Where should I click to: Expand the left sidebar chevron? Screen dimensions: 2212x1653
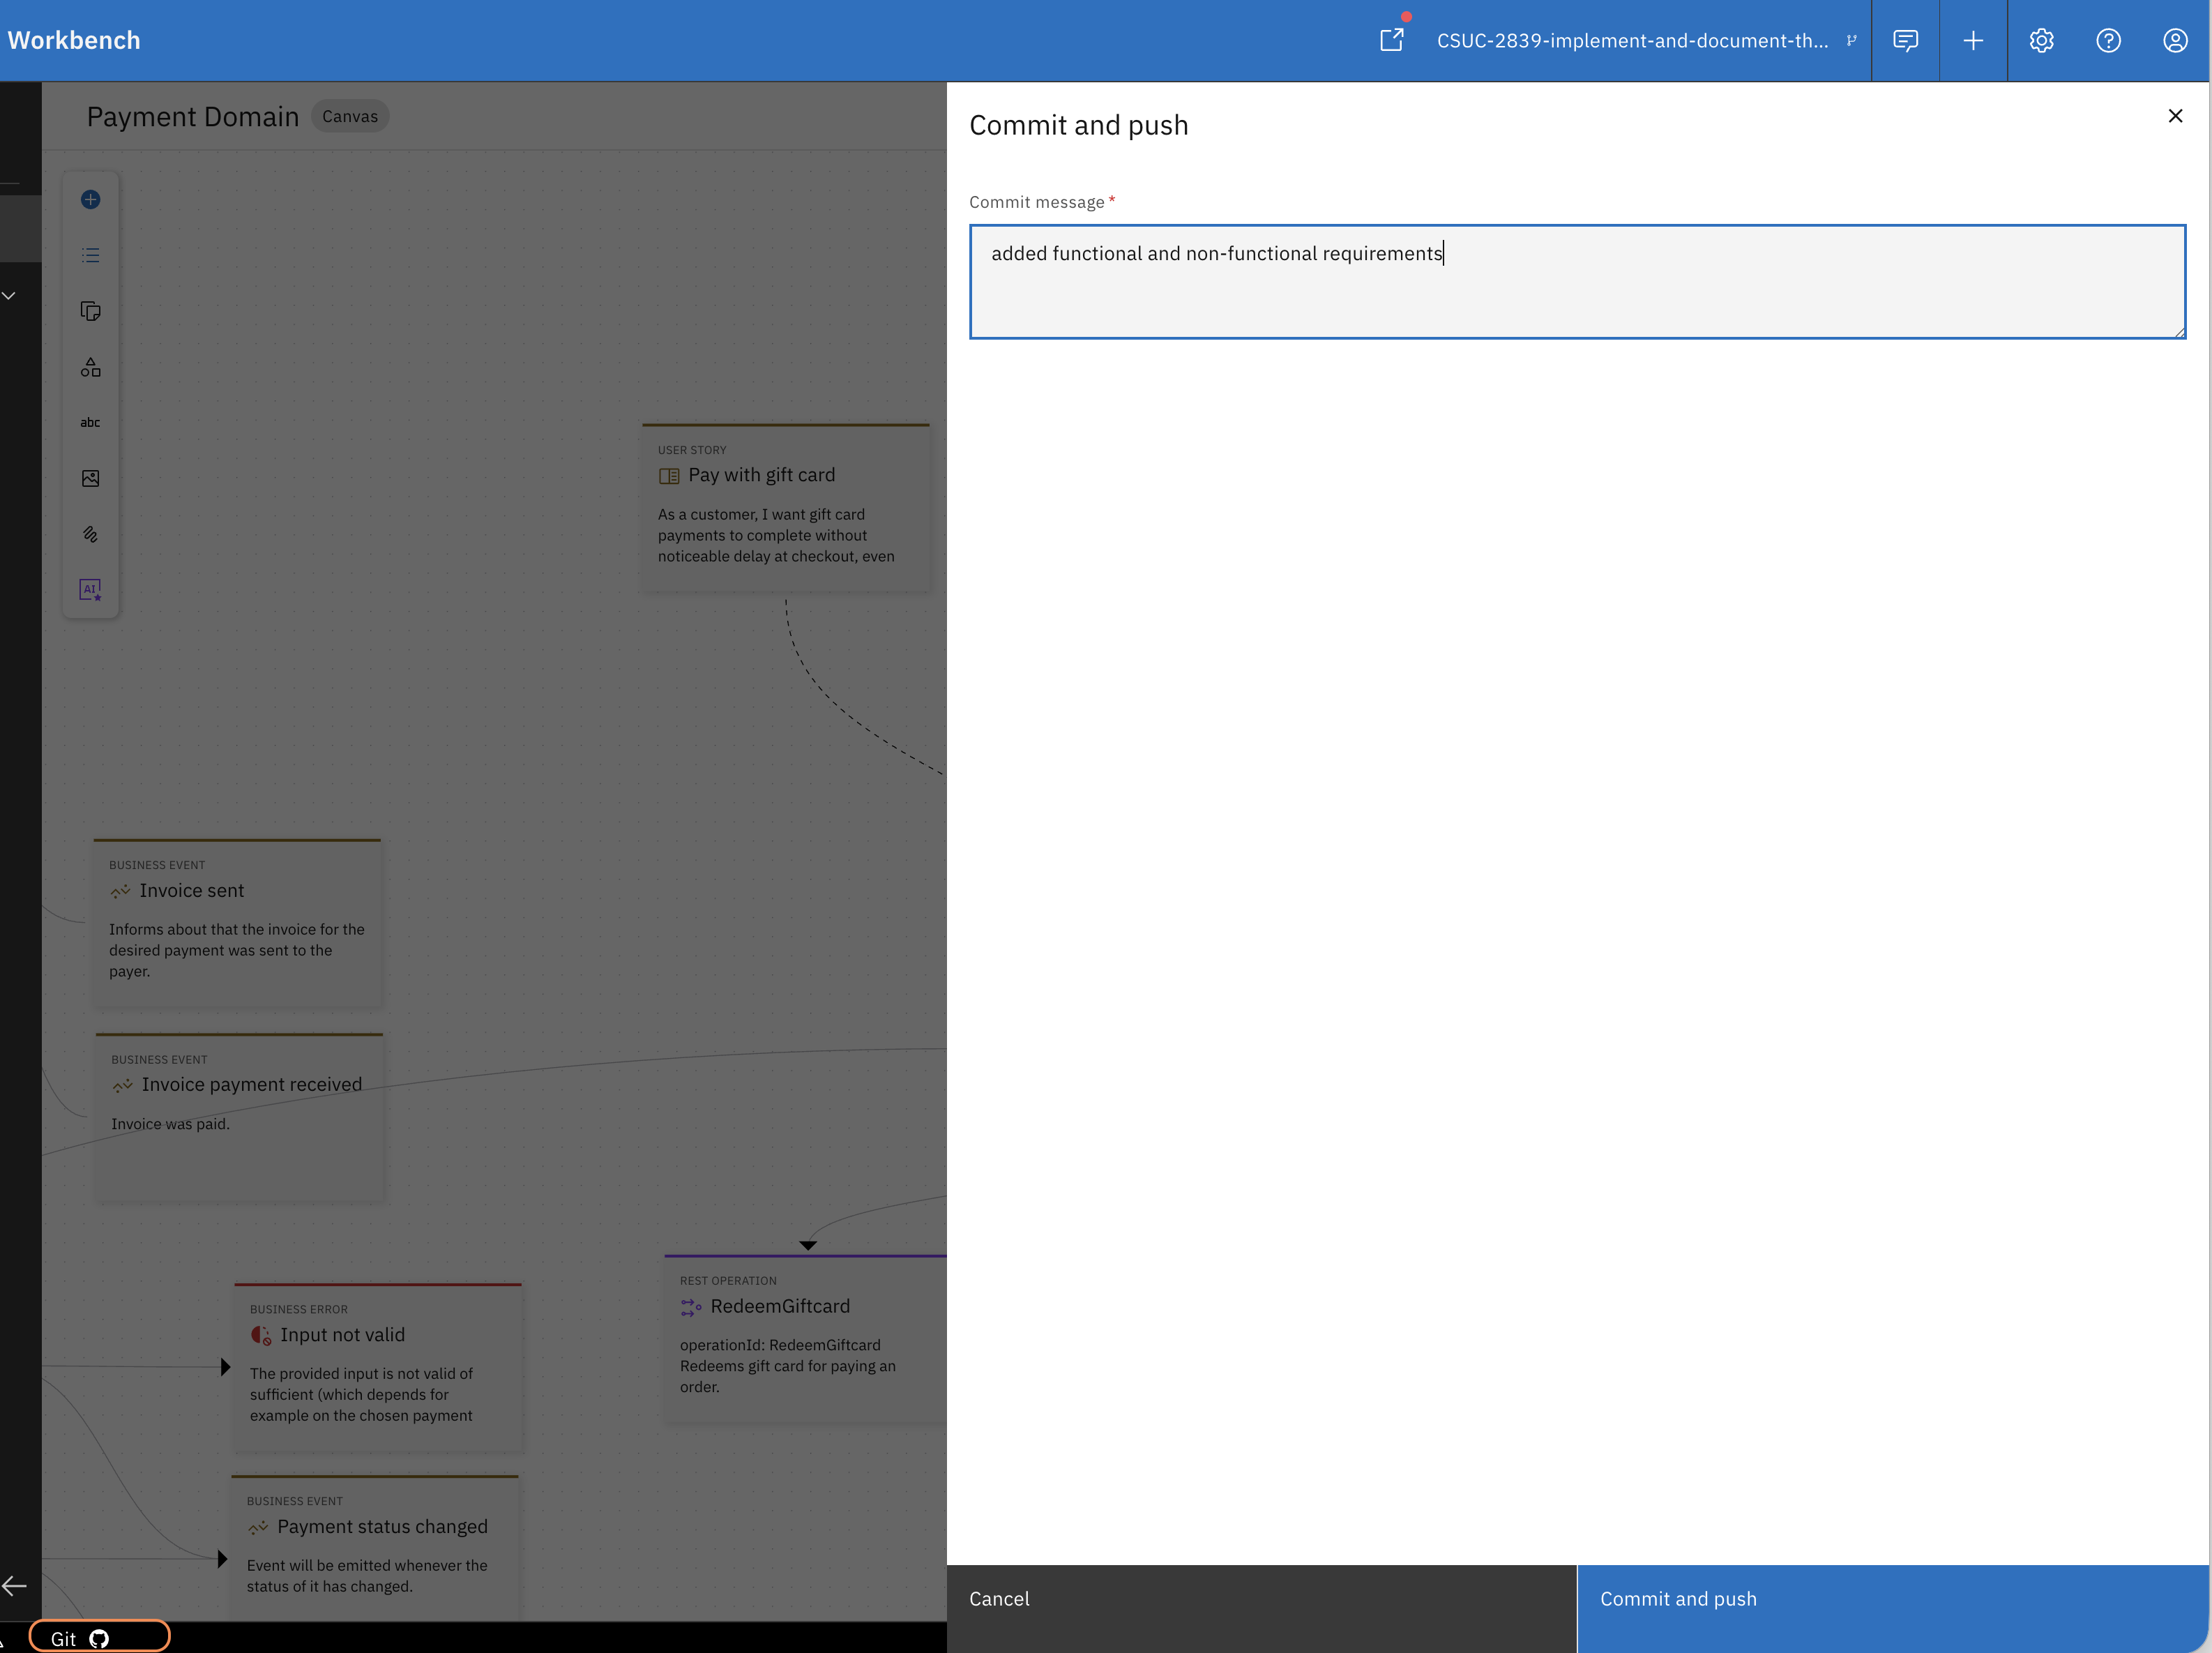tap(9, 296)
